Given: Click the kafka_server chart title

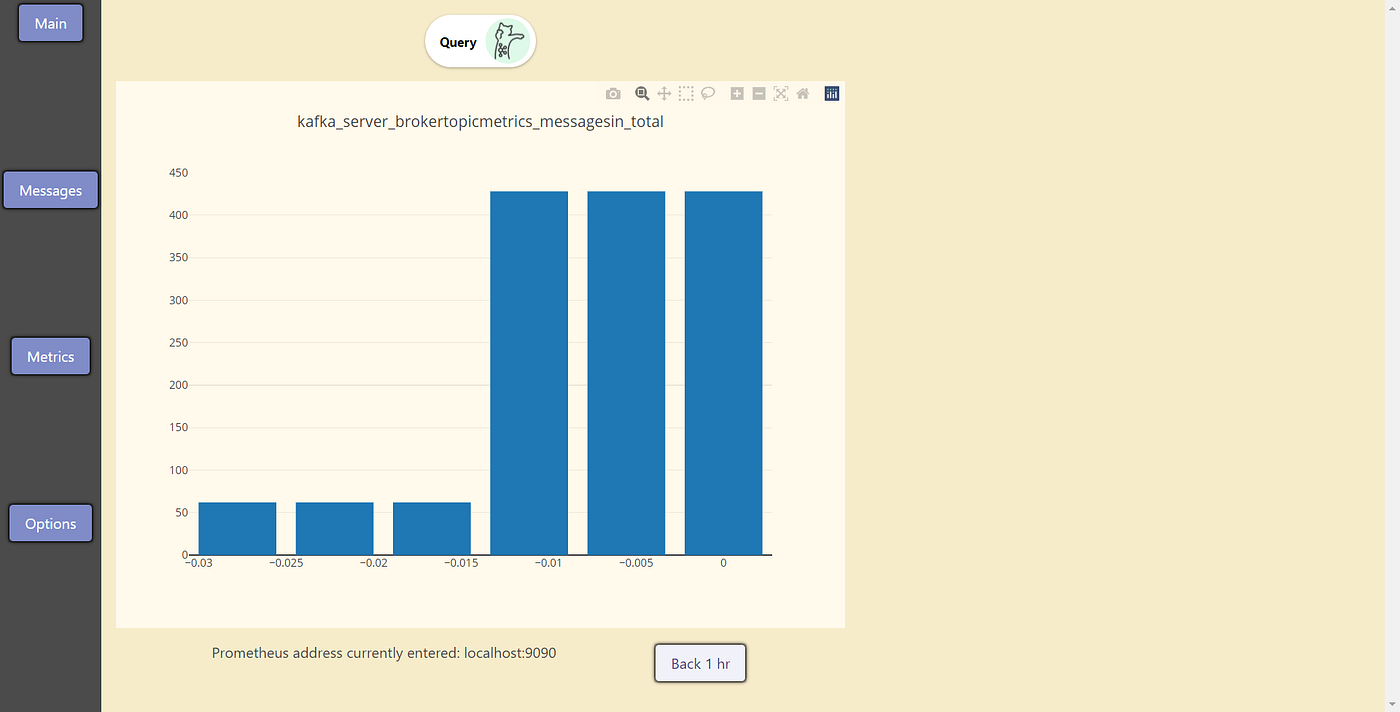Looking at the screenshot, I should (480, 121).
